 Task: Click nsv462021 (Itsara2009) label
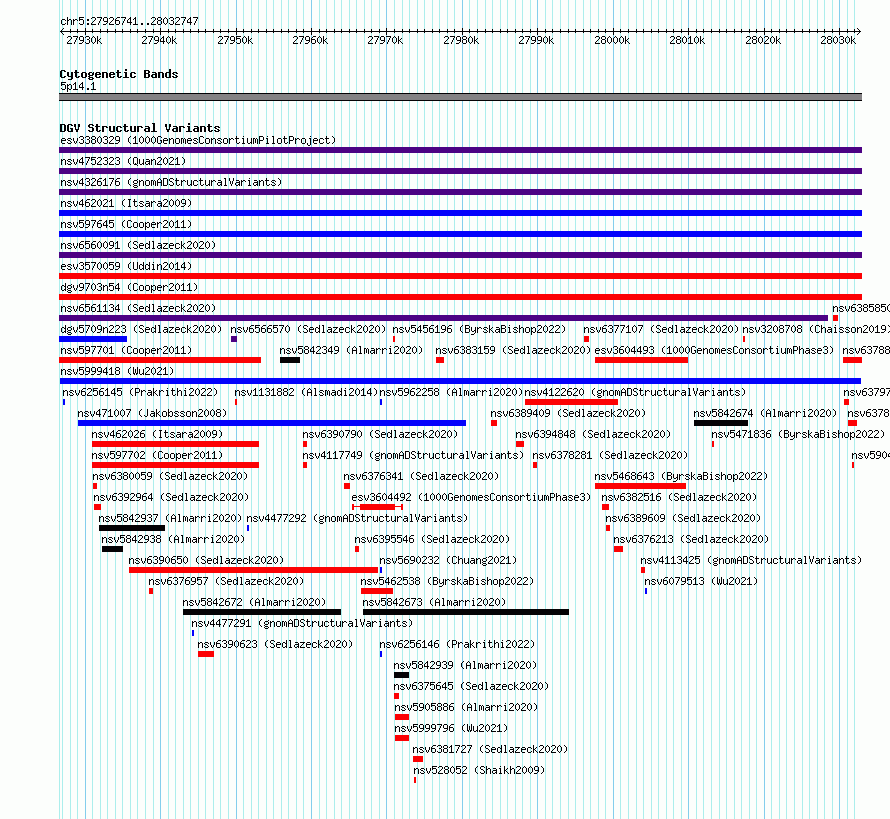tap(126, 203)
